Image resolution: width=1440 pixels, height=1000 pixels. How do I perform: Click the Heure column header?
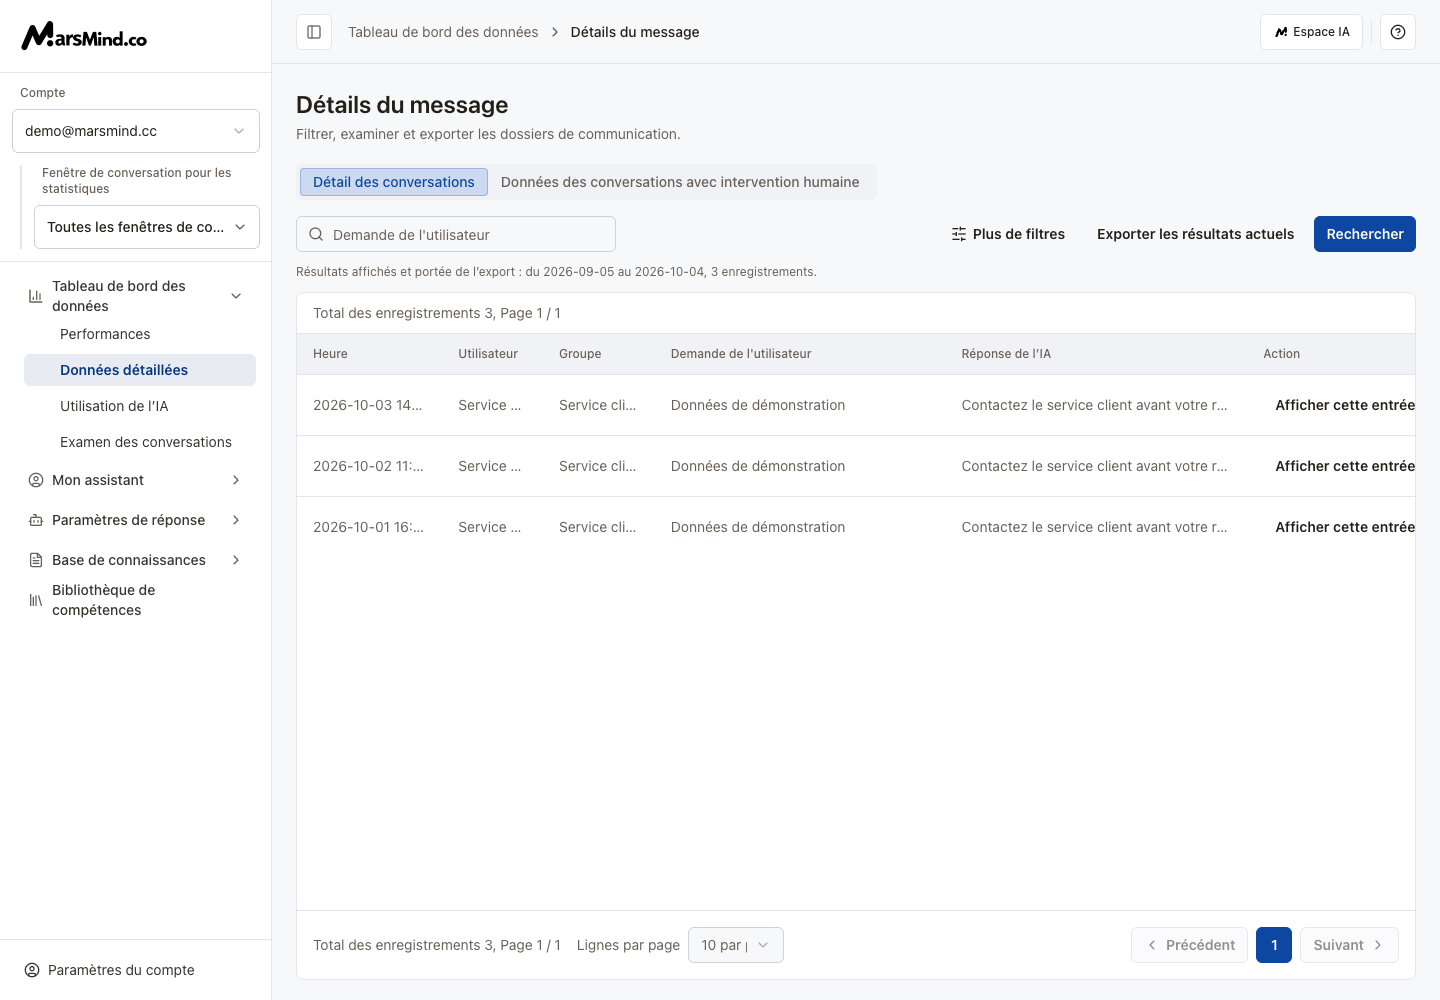330,354
